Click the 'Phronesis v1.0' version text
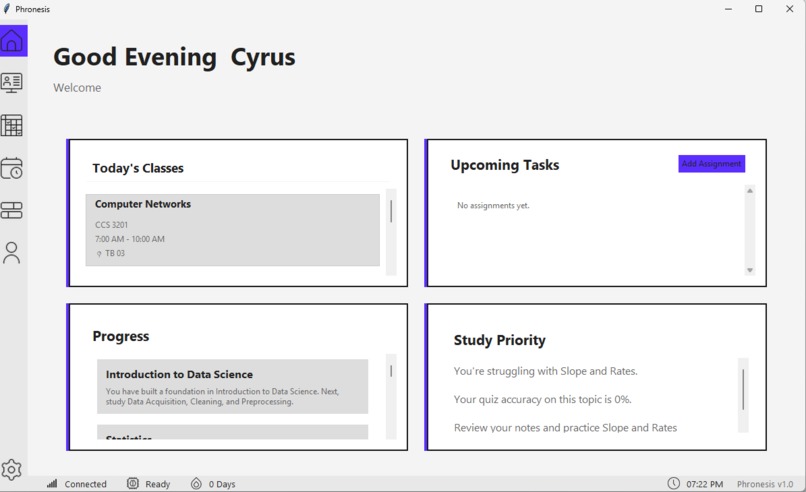This screenshot has width=806, height=492. [x=765, y=484]
